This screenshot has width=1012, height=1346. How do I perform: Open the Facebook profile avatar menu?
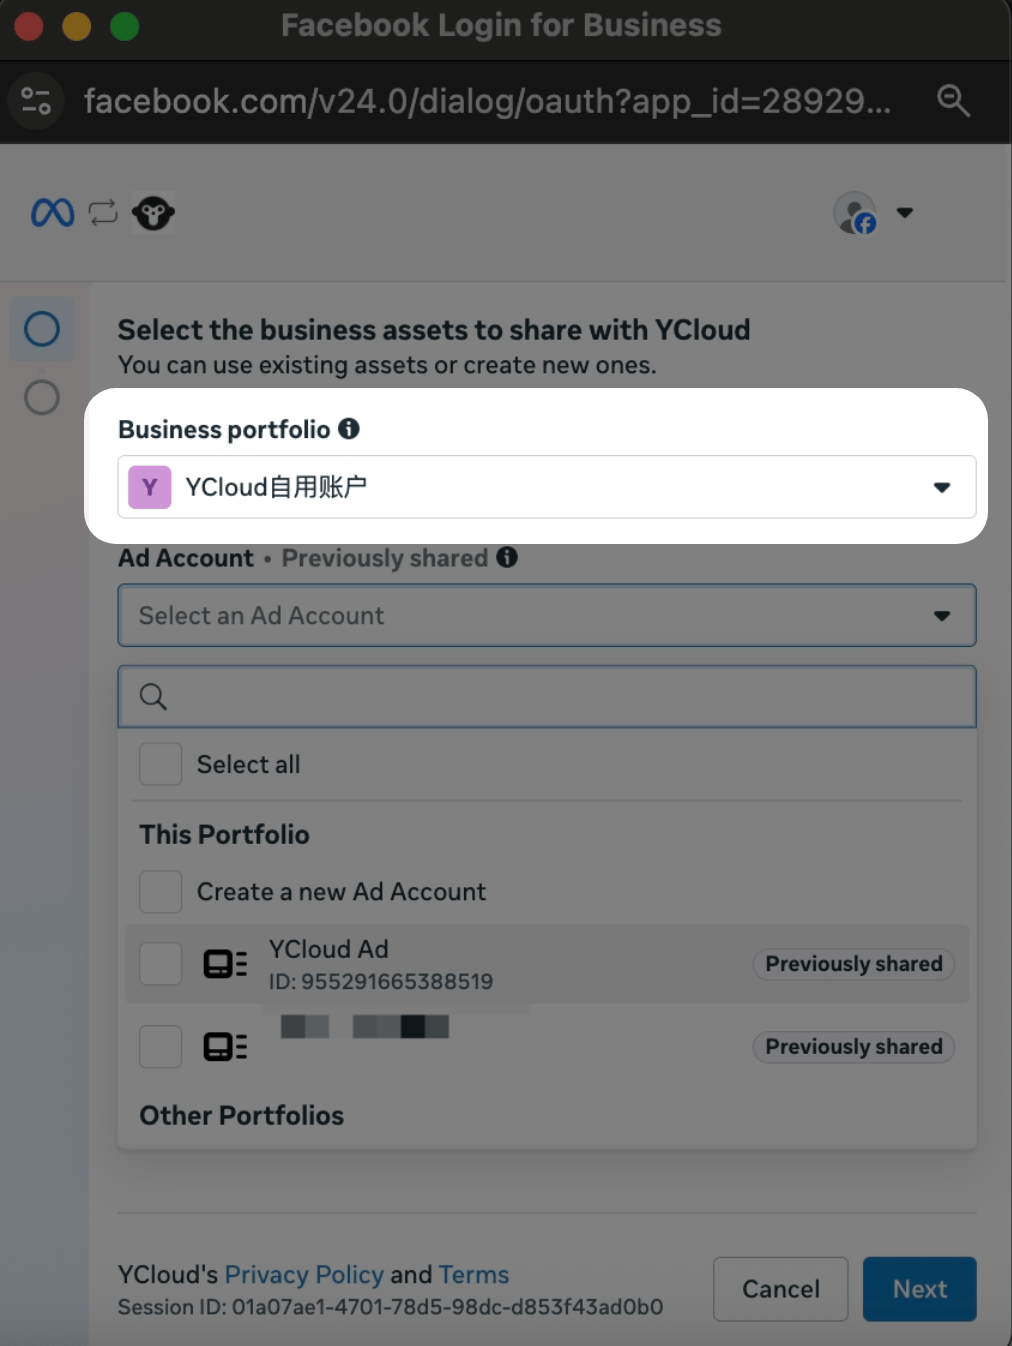coord(855,213)
